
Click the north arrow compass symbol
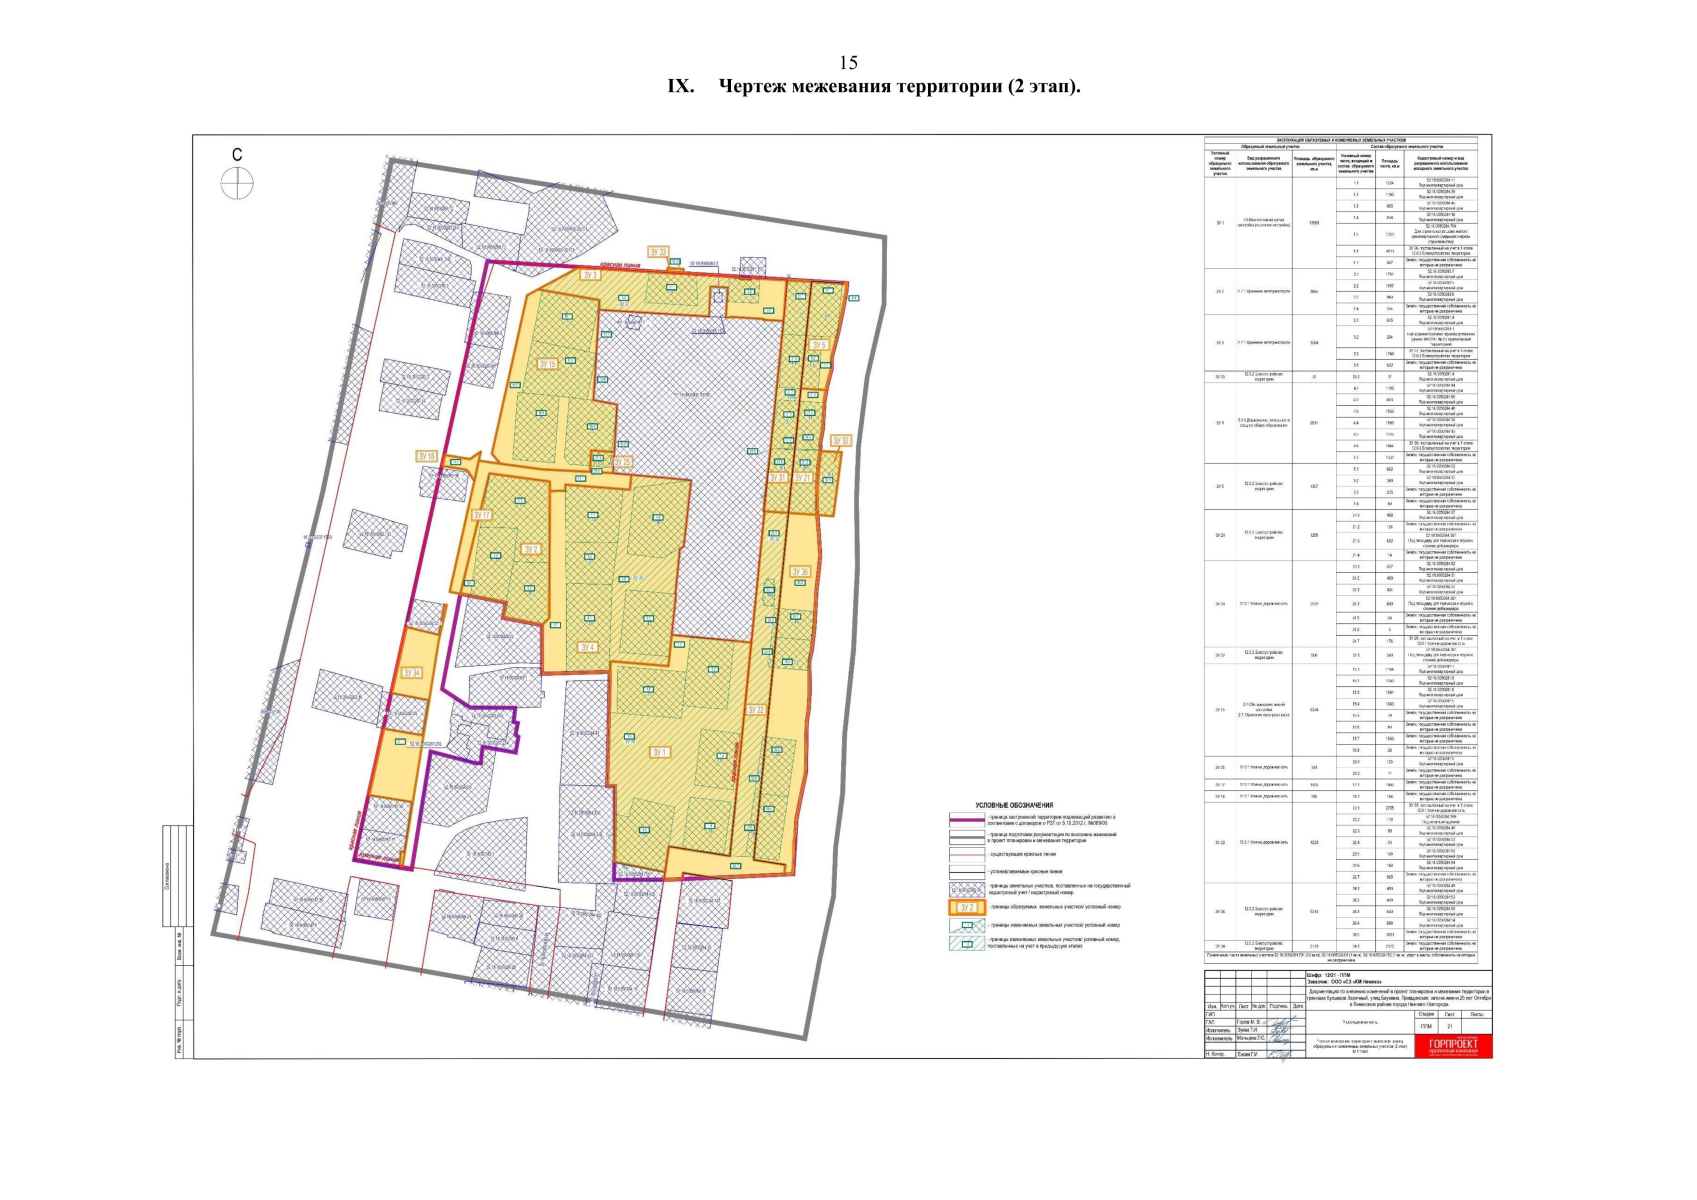click(237, 184)
